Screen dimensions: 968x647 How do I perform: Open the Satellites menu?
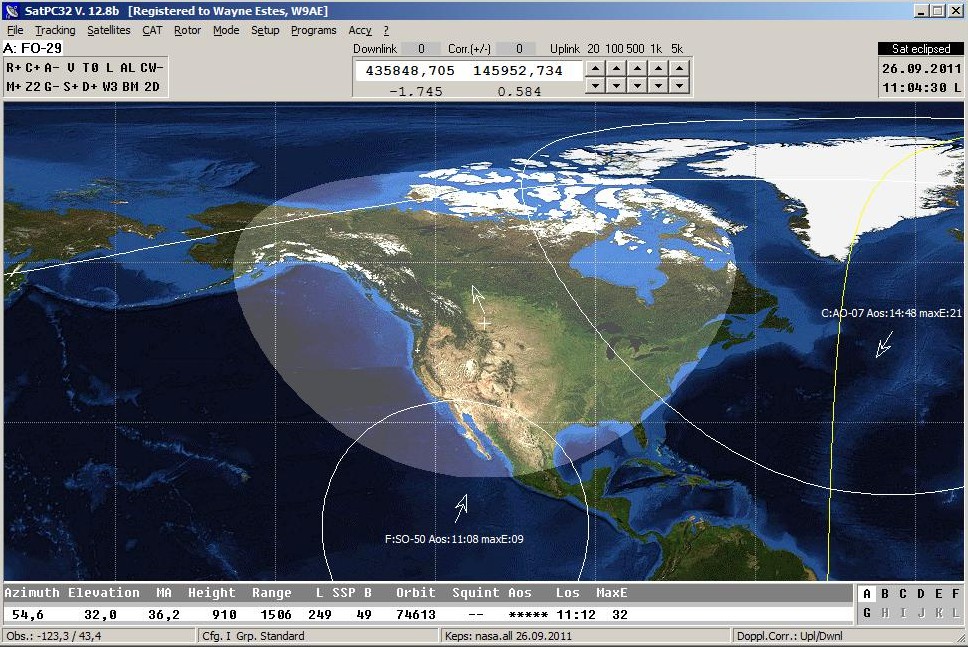tap(108, 30)
